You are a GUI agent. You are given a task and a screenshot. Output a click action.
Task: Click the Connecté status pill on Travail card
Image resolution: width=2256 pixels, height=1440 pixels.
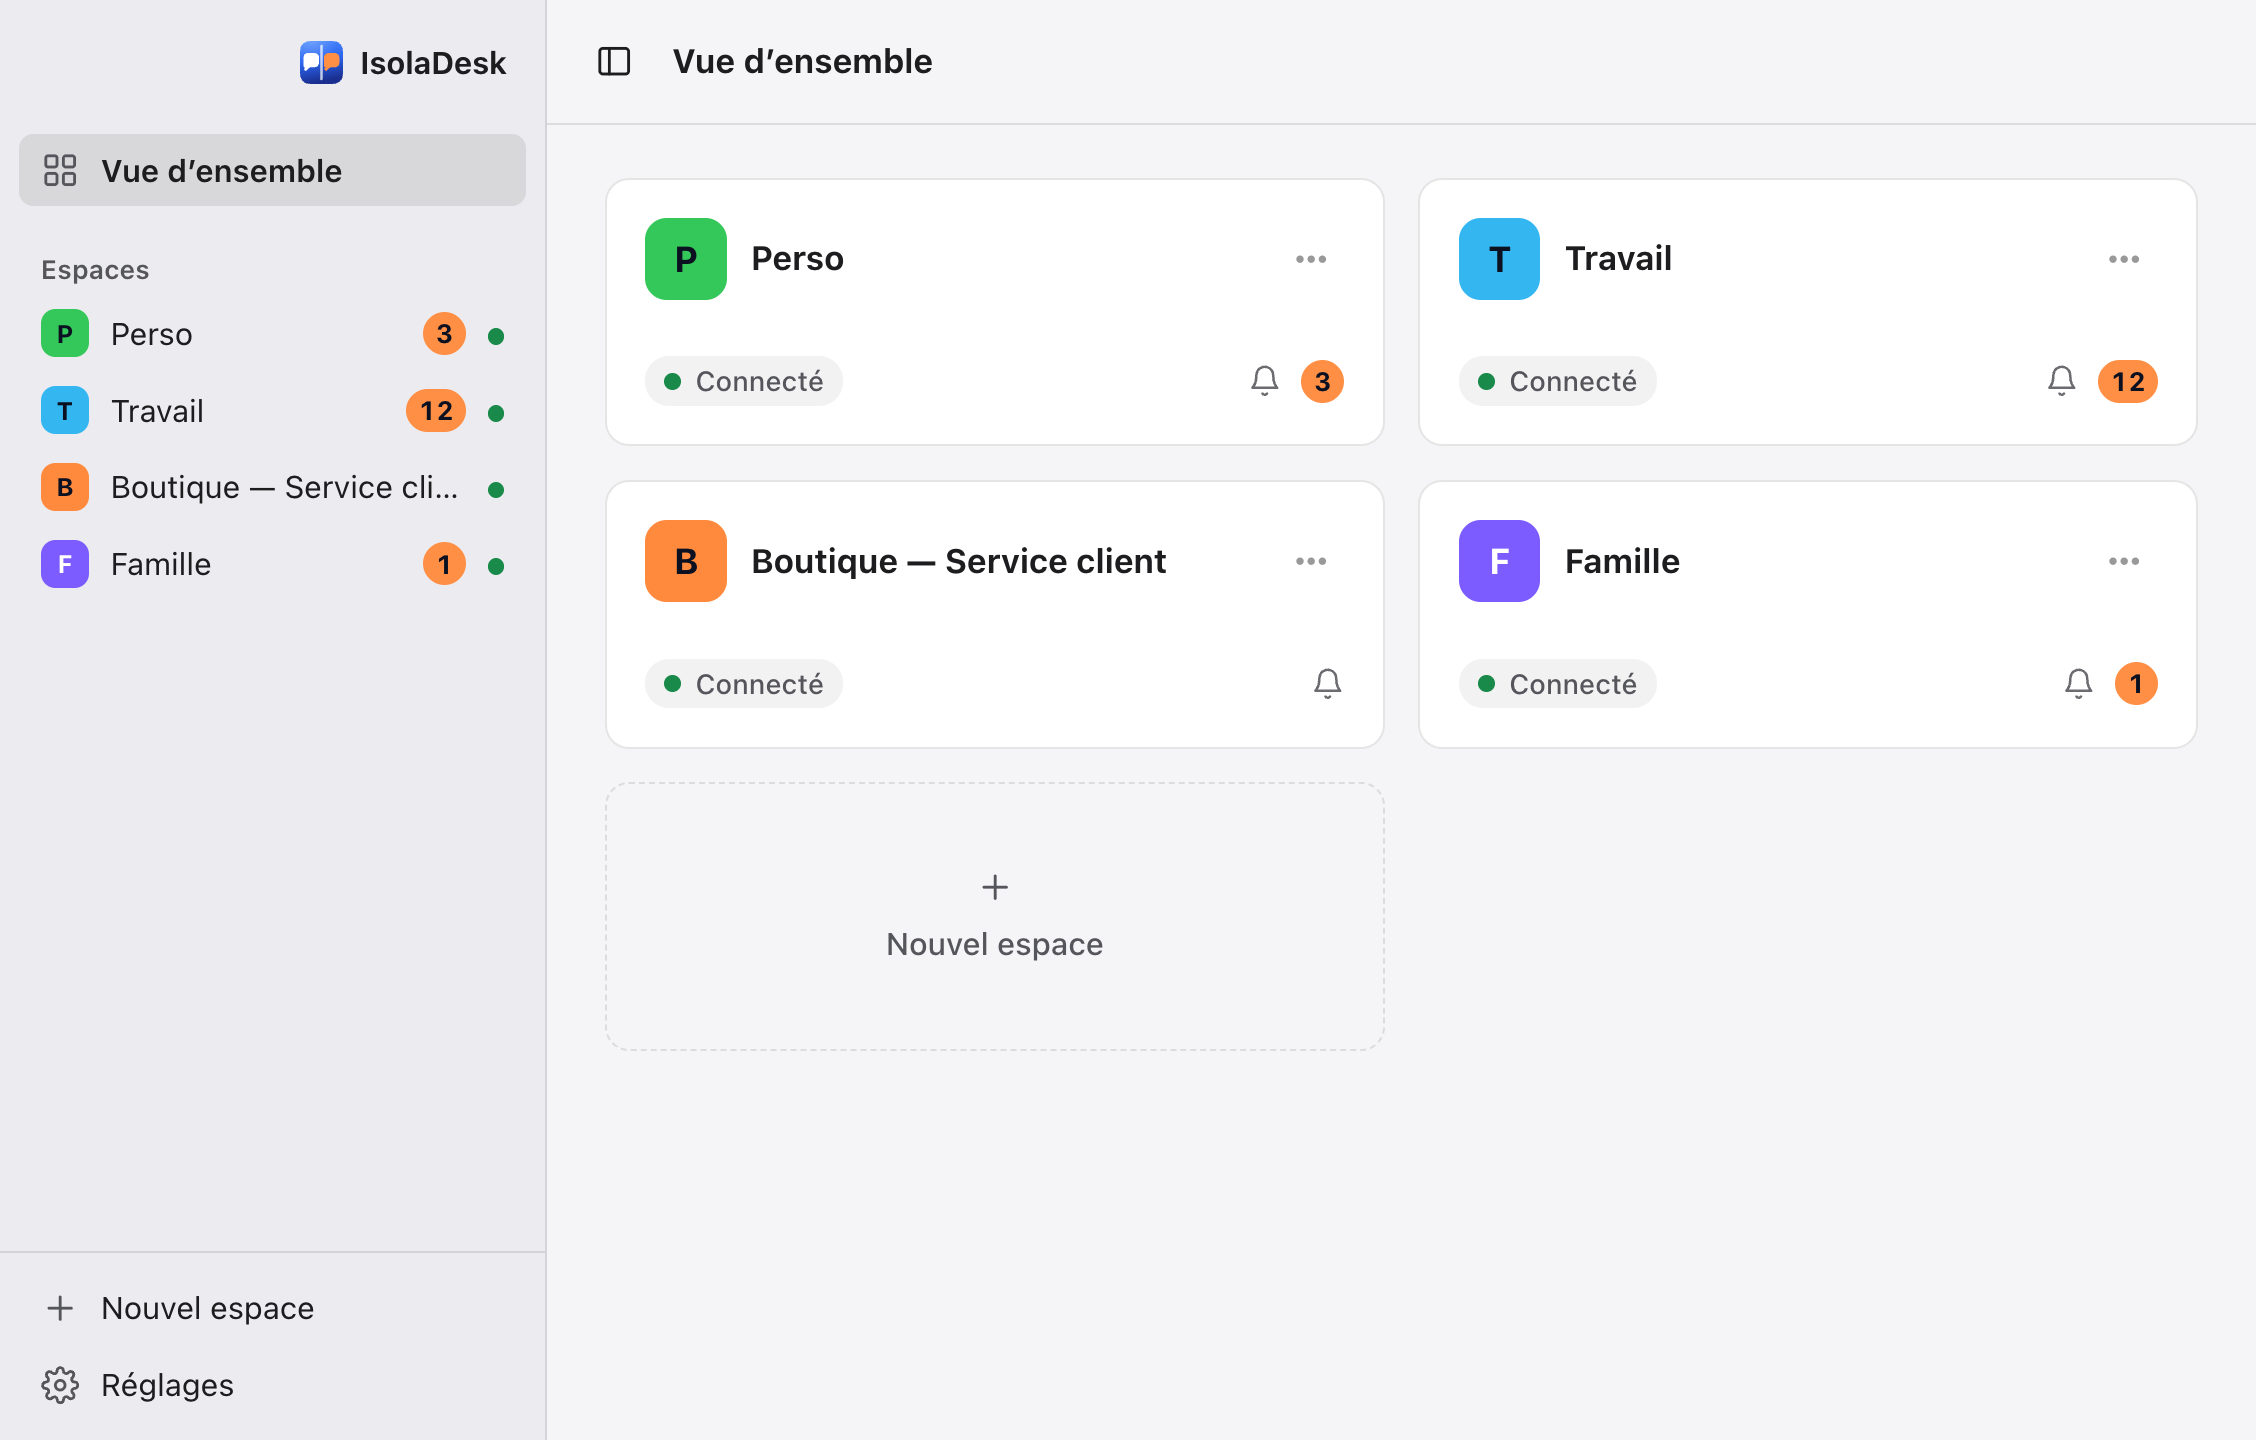click(1557, 381)
